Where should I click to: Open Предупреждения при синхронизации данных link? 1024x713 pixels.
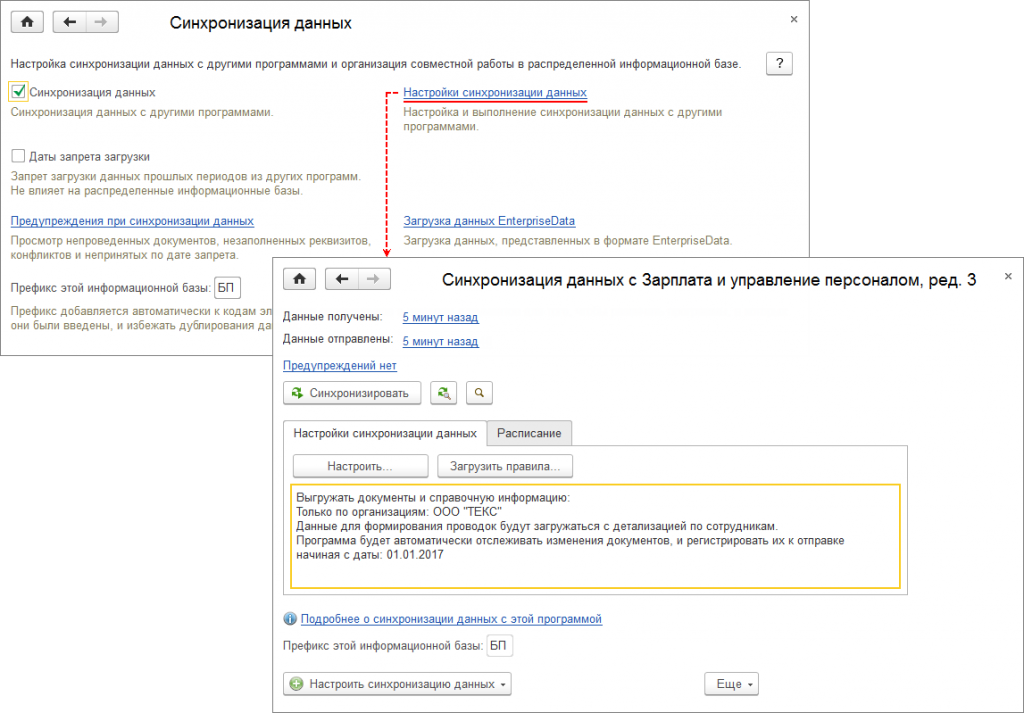pos(132,221)
